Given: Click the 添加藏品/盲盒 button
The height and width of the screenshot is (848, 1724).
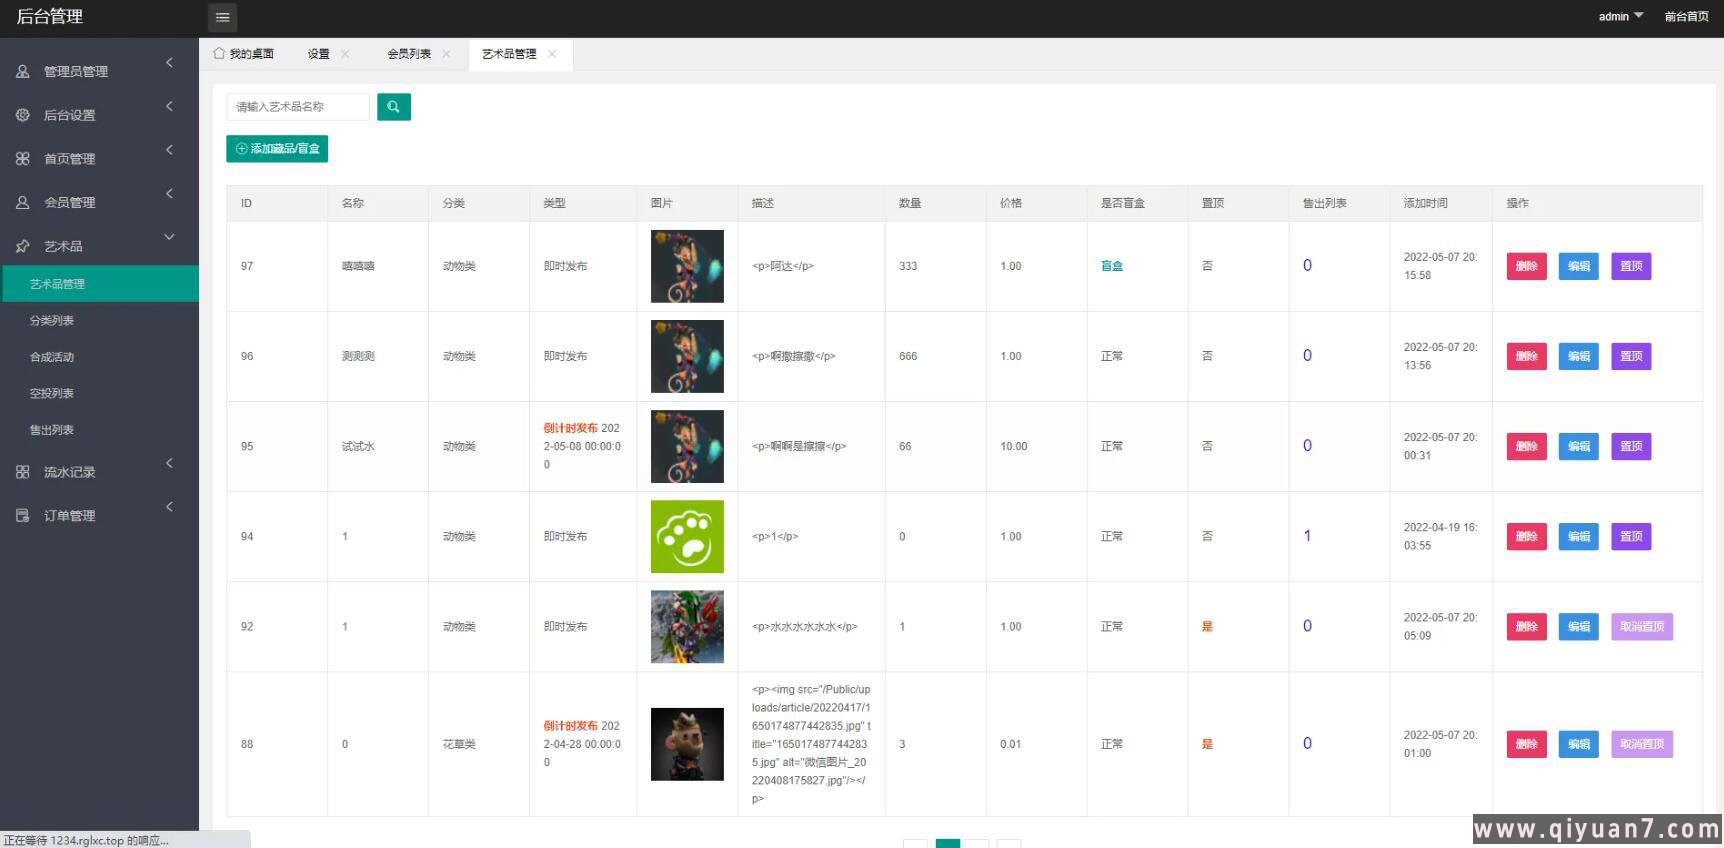Looking at the screenshot, I should (x=277, y=149).
